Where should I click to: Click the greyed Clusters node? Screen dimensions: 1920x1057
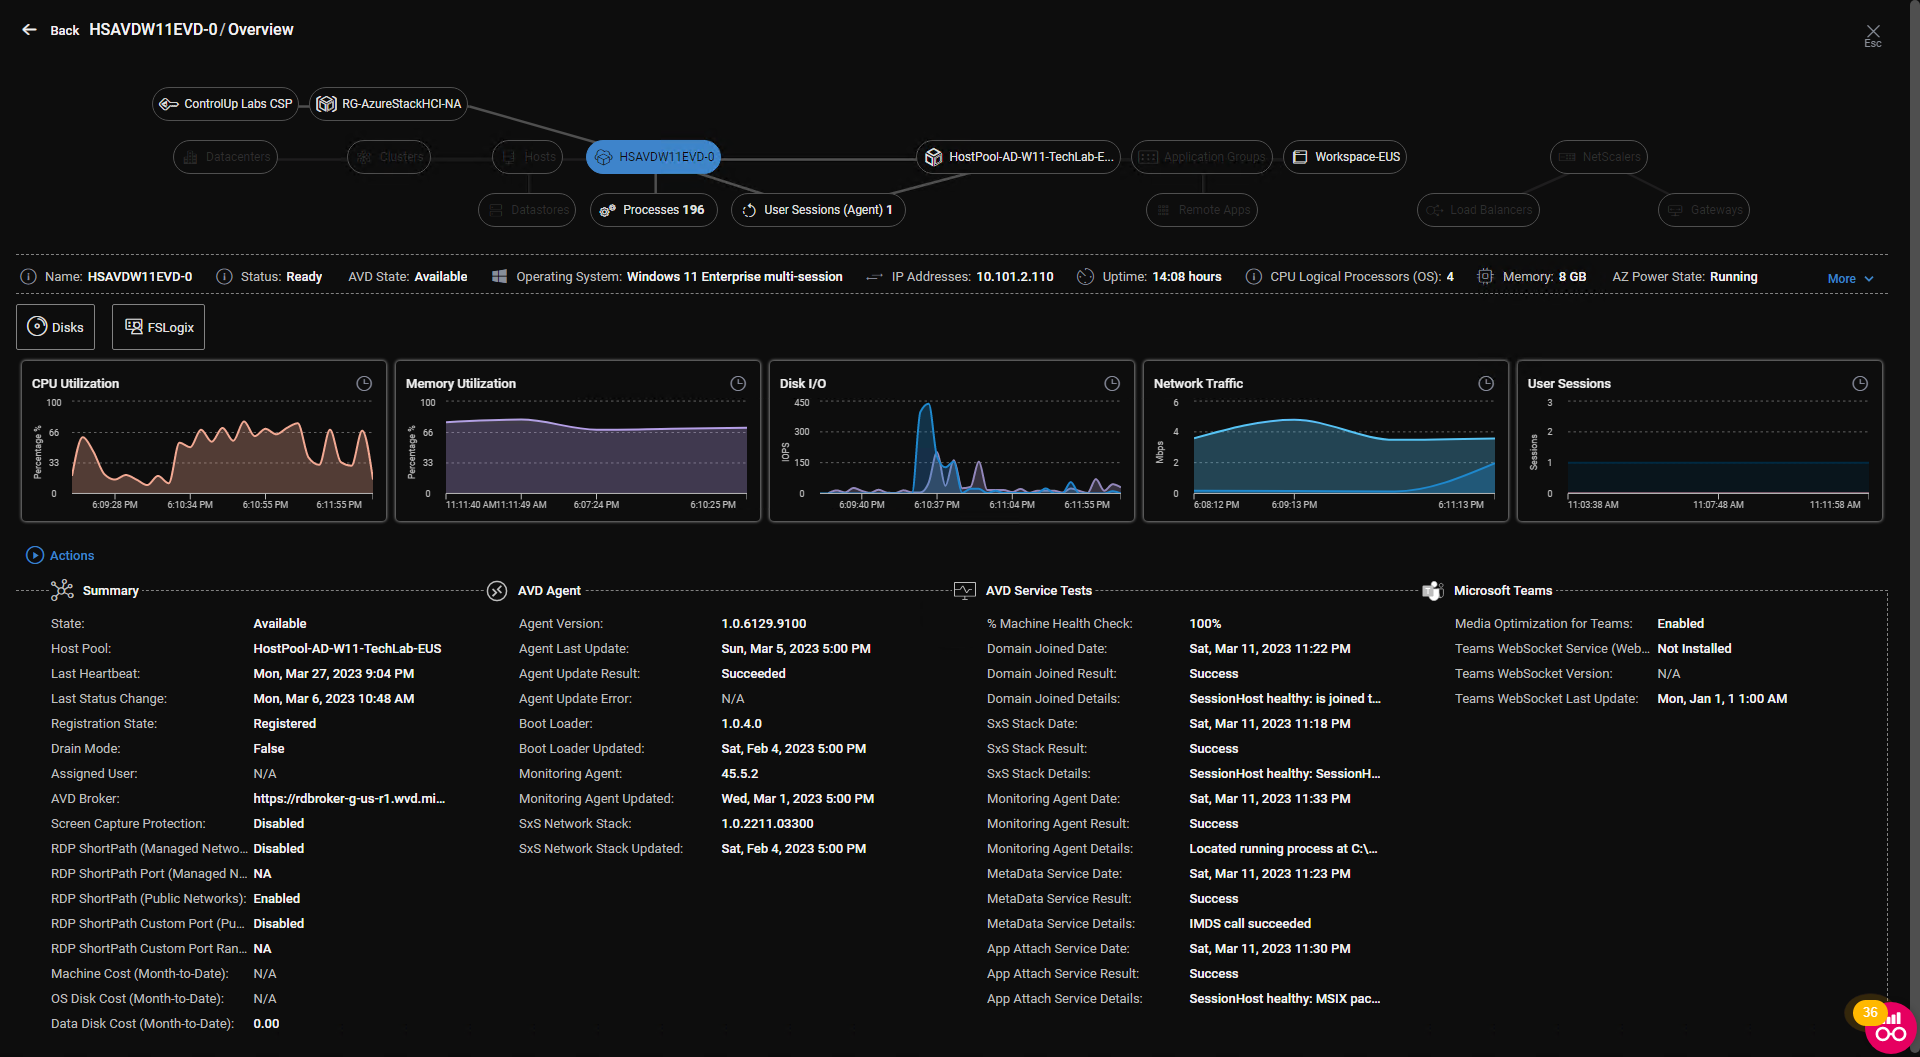389,157
